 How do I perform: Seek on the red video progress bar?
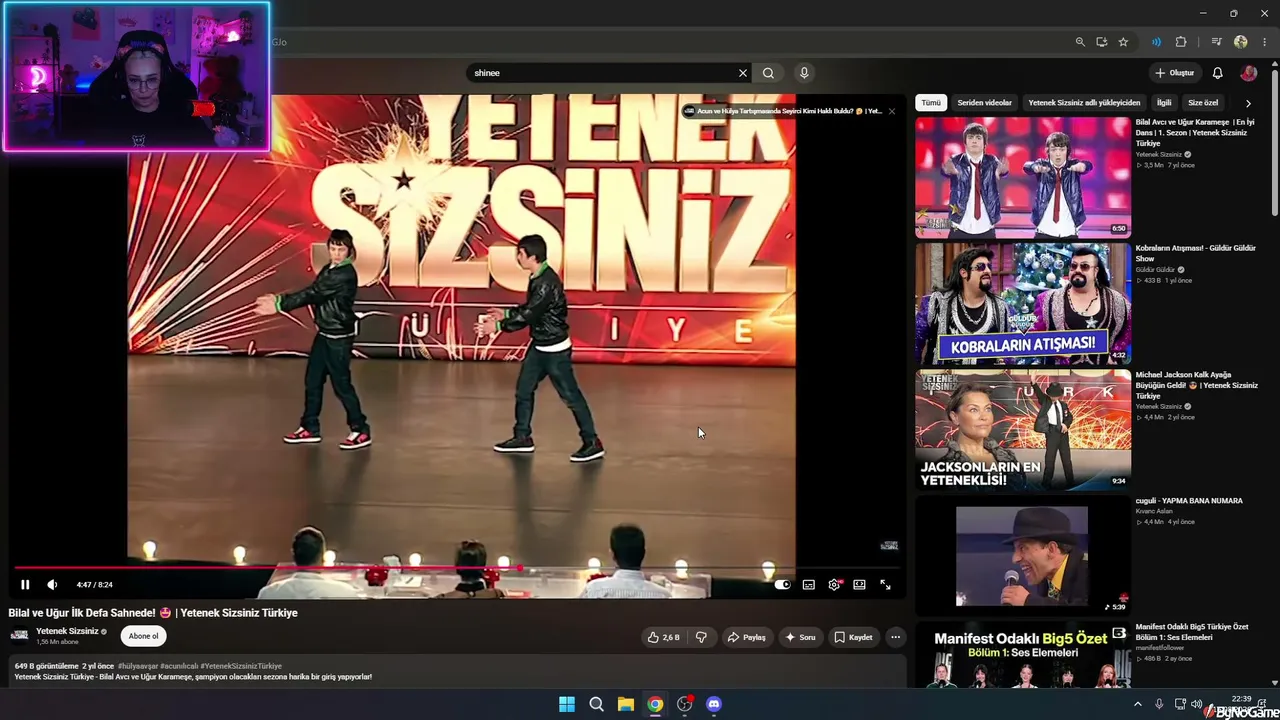pyautogui.click(x=460, y=568)
